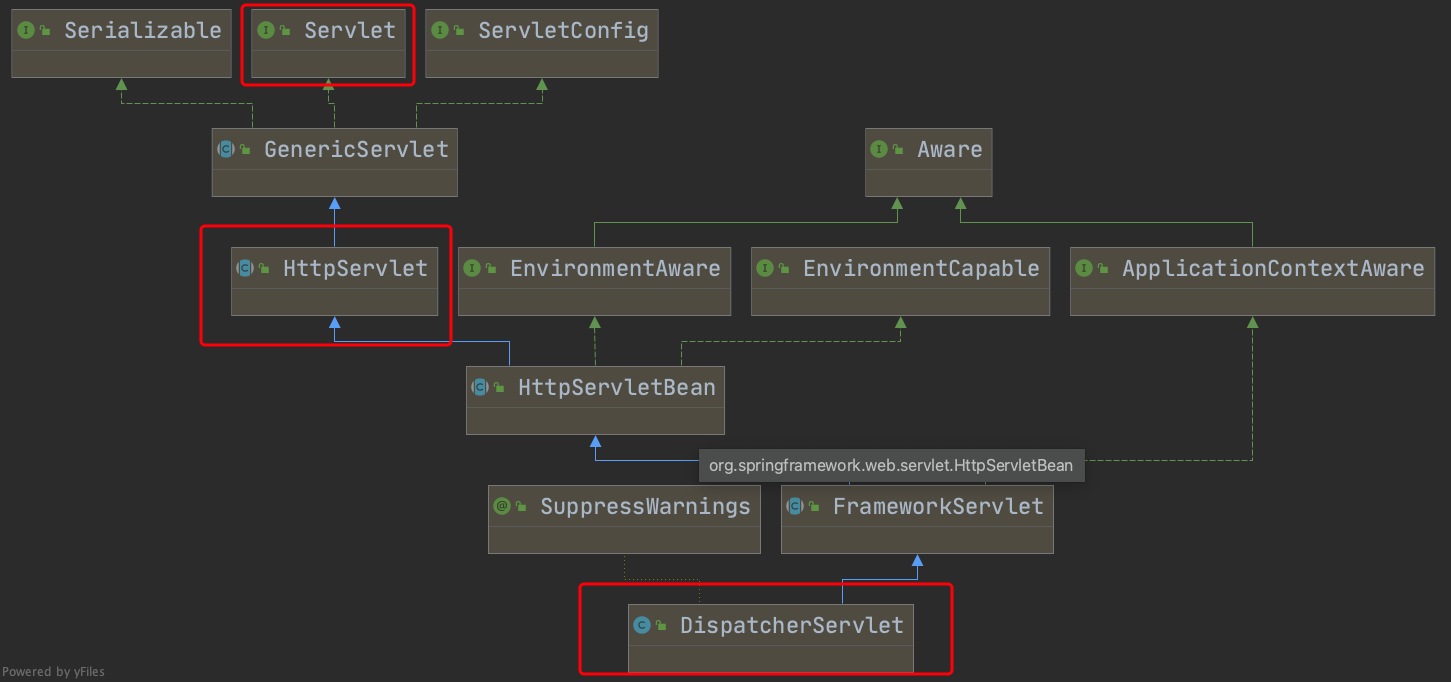Click the class icon beside HttpServletBean
Screen dimensions: 1451x682
click(x=480, y=387)
